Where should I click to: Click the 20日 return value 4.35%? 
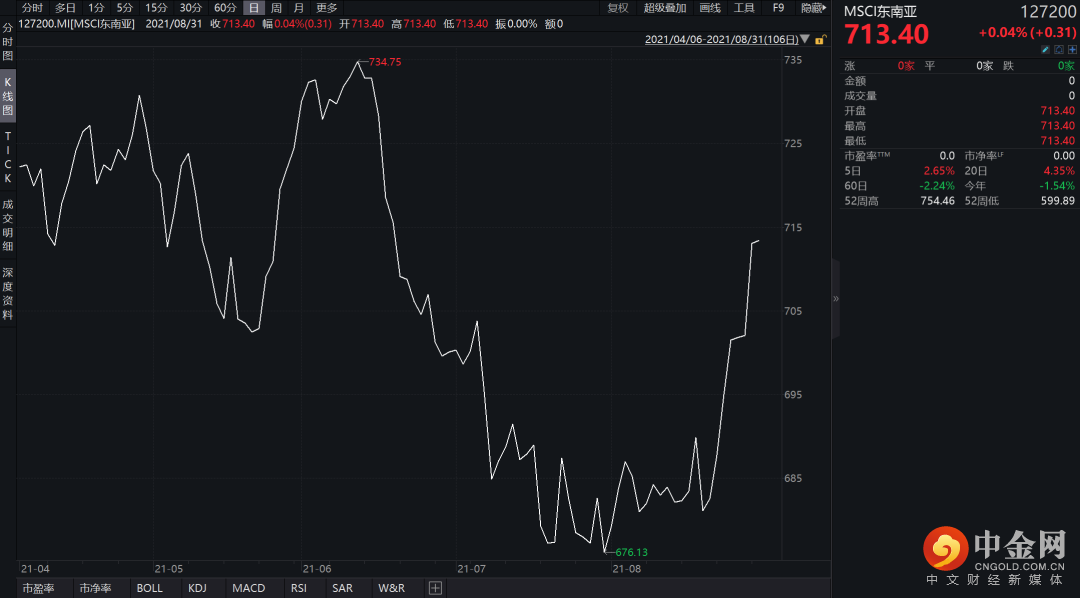click(x=1059, y=171)
